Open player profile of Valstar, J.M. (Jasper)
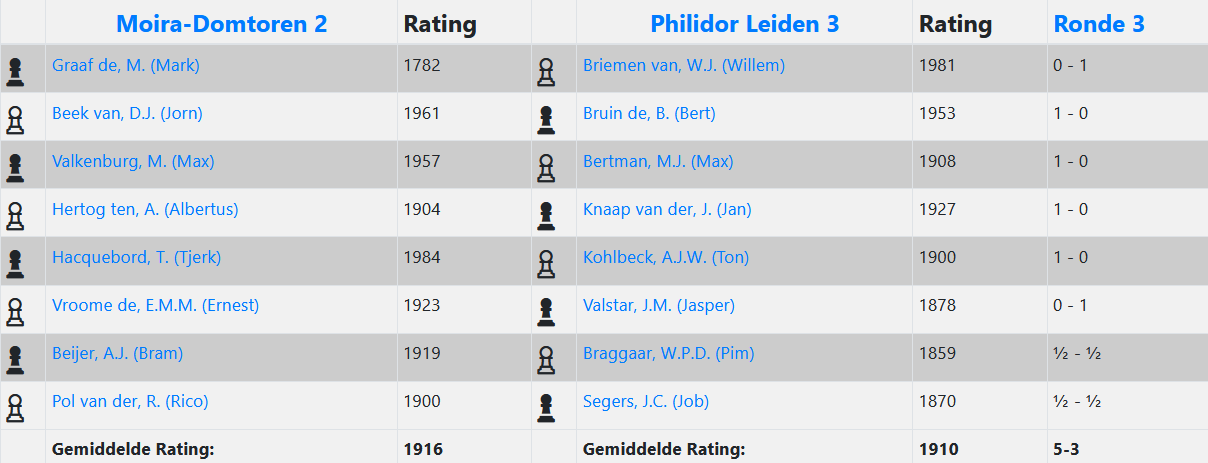The image size is (1208, 463). point(658,306)
